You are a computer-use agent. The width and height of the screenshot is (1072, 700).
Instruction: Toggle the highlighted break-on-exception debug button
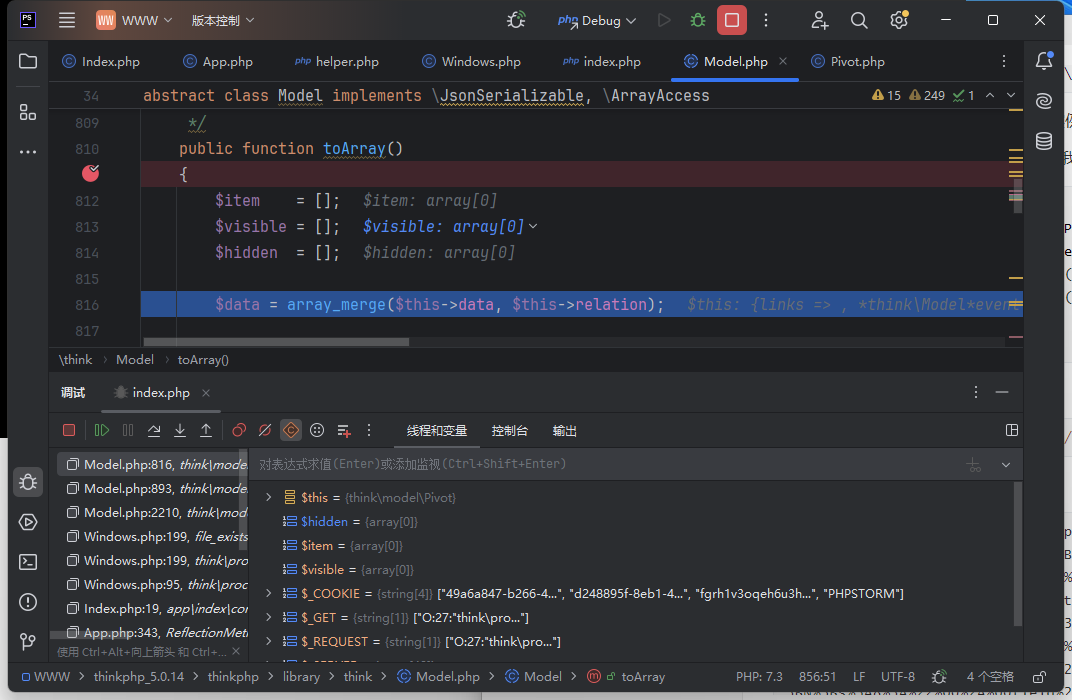(x=291, y=430)
